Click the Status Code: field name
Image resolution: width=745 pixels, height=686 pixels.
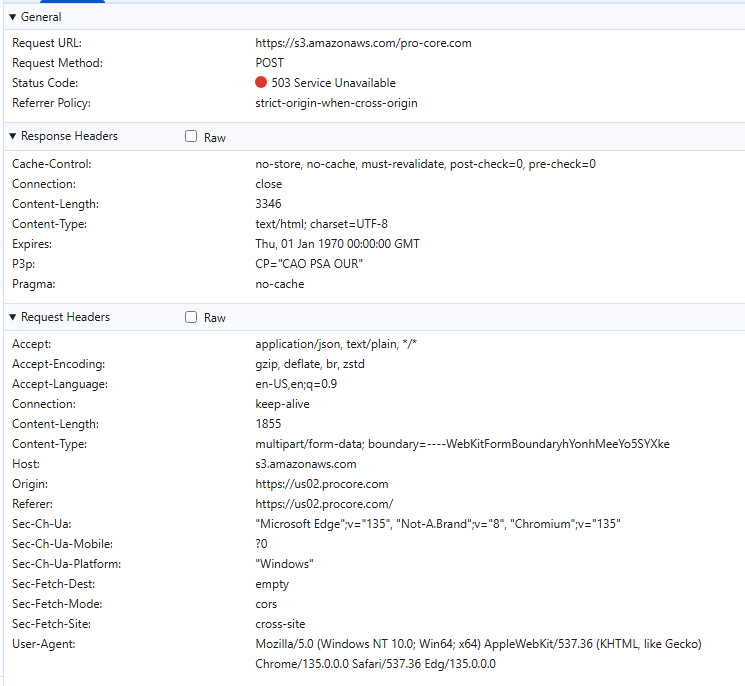[45, 83]
